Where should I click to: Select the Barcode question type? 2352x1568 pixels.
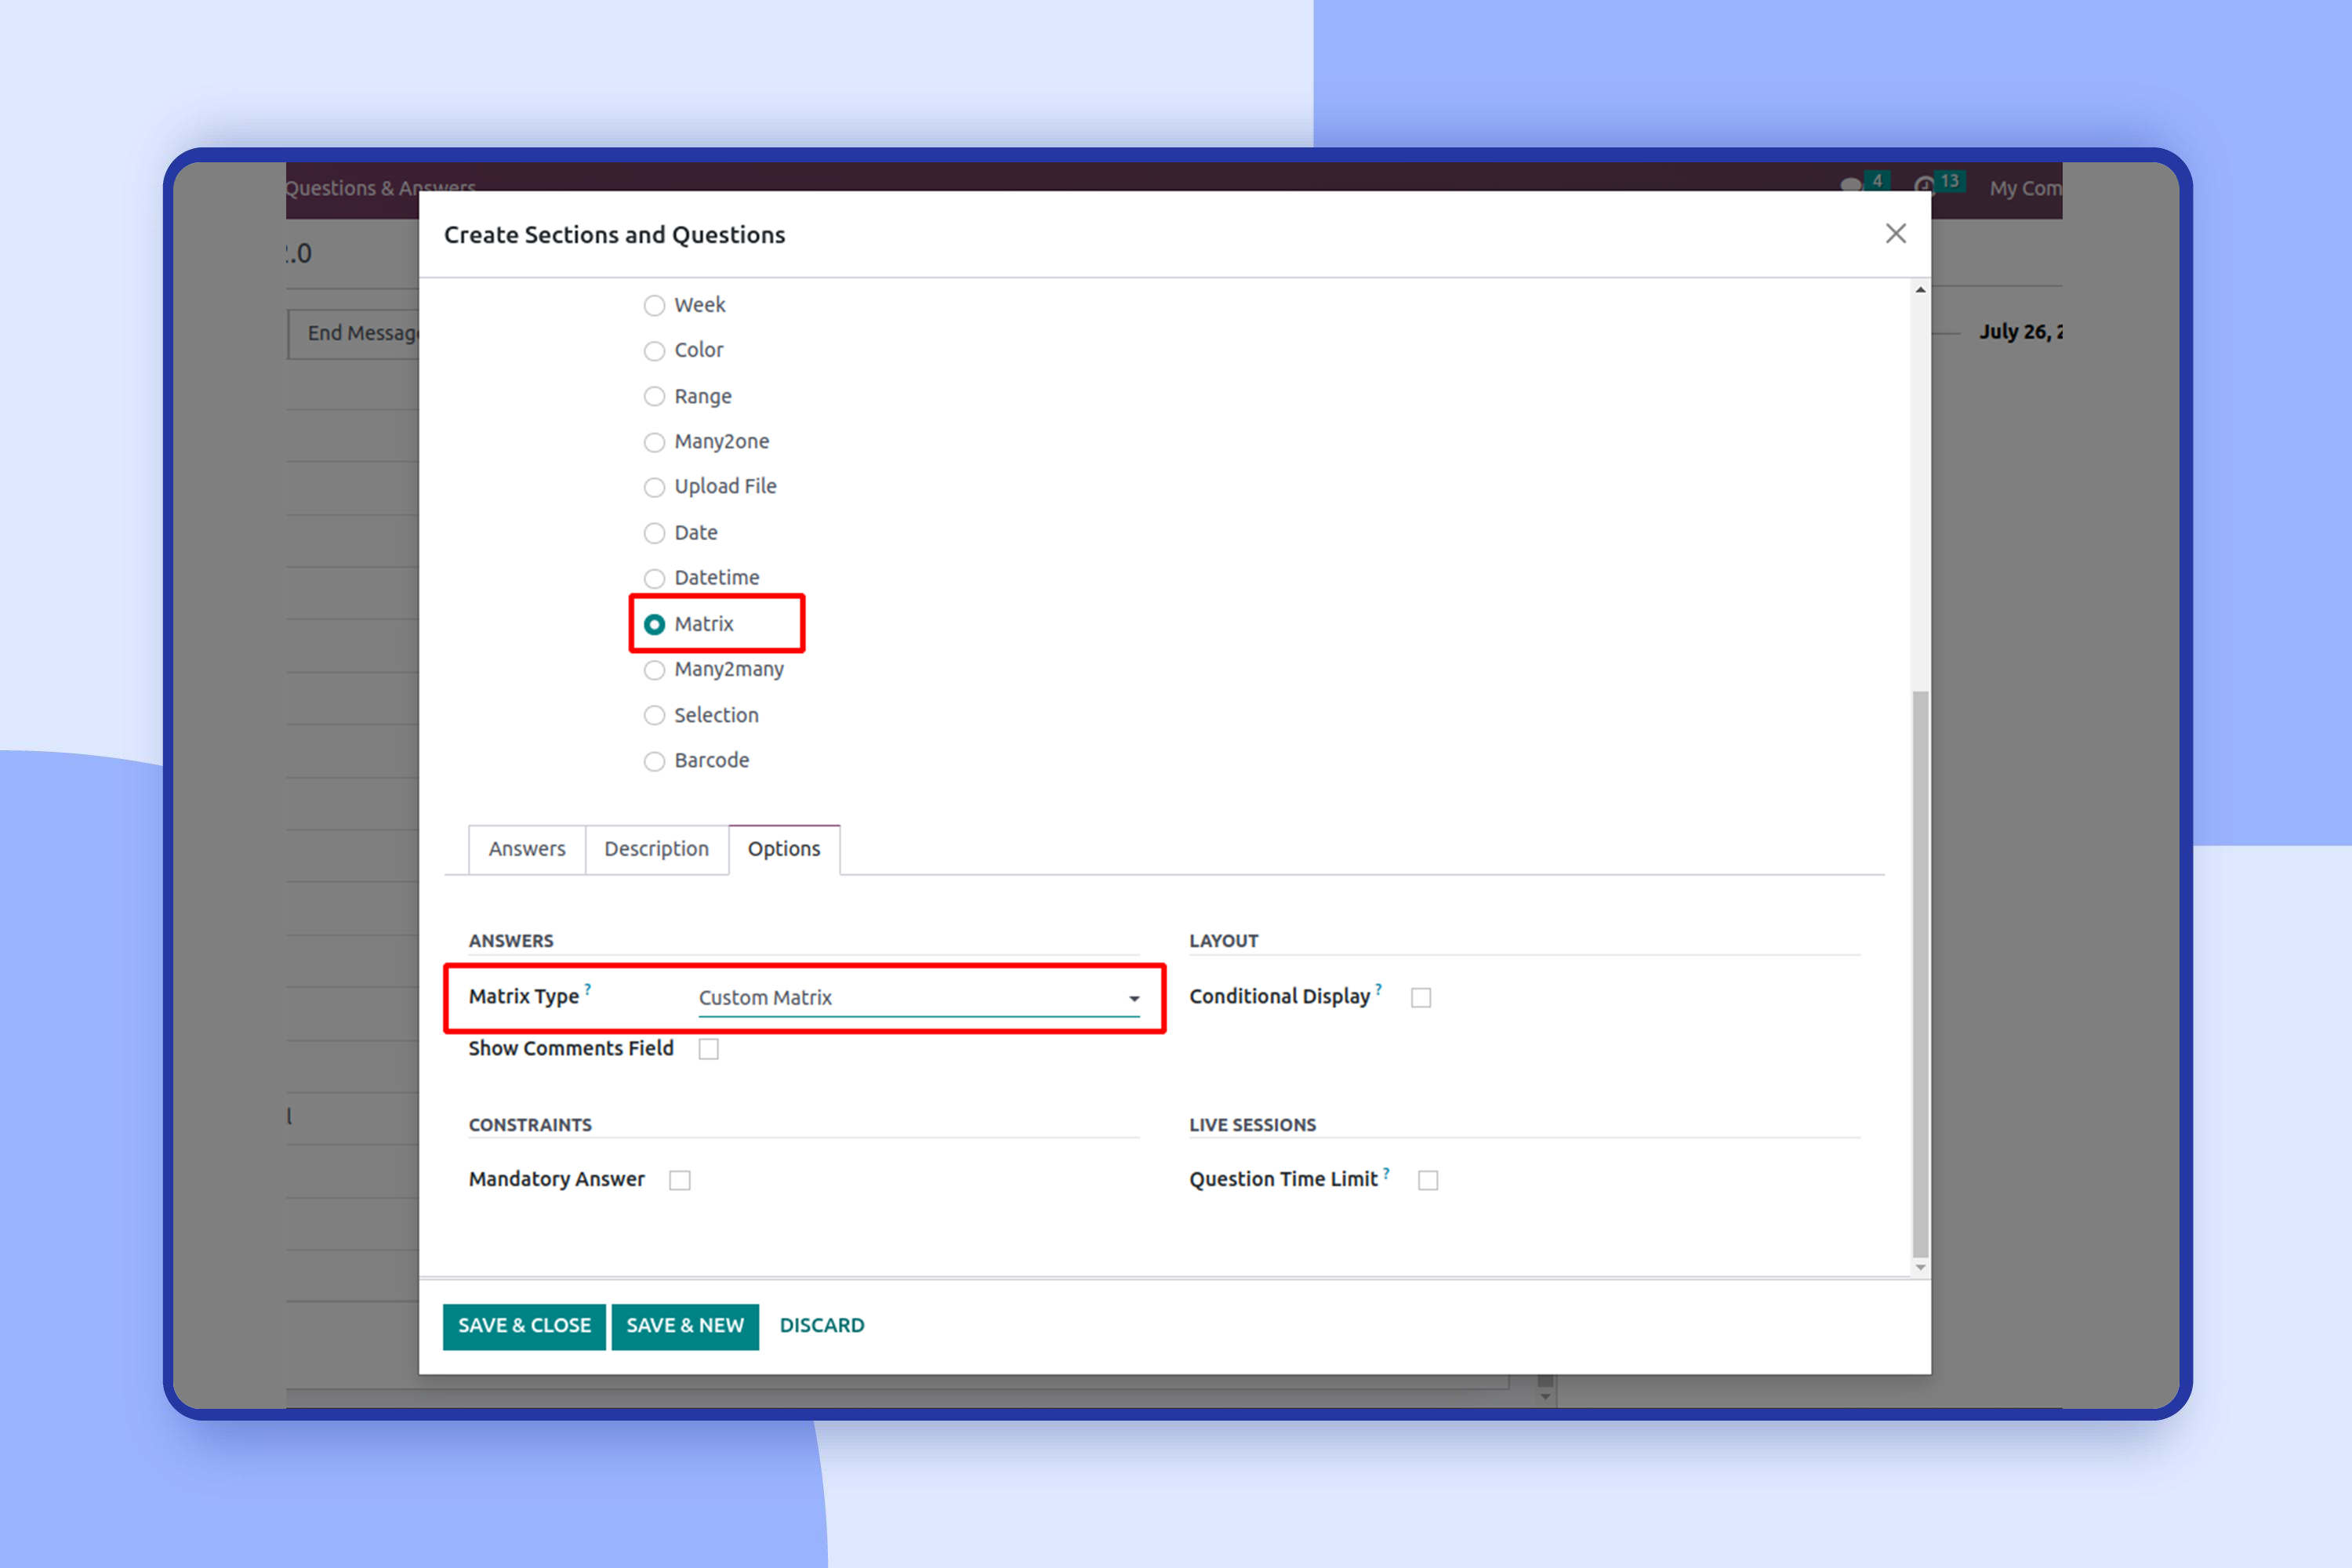pos(654,761)
